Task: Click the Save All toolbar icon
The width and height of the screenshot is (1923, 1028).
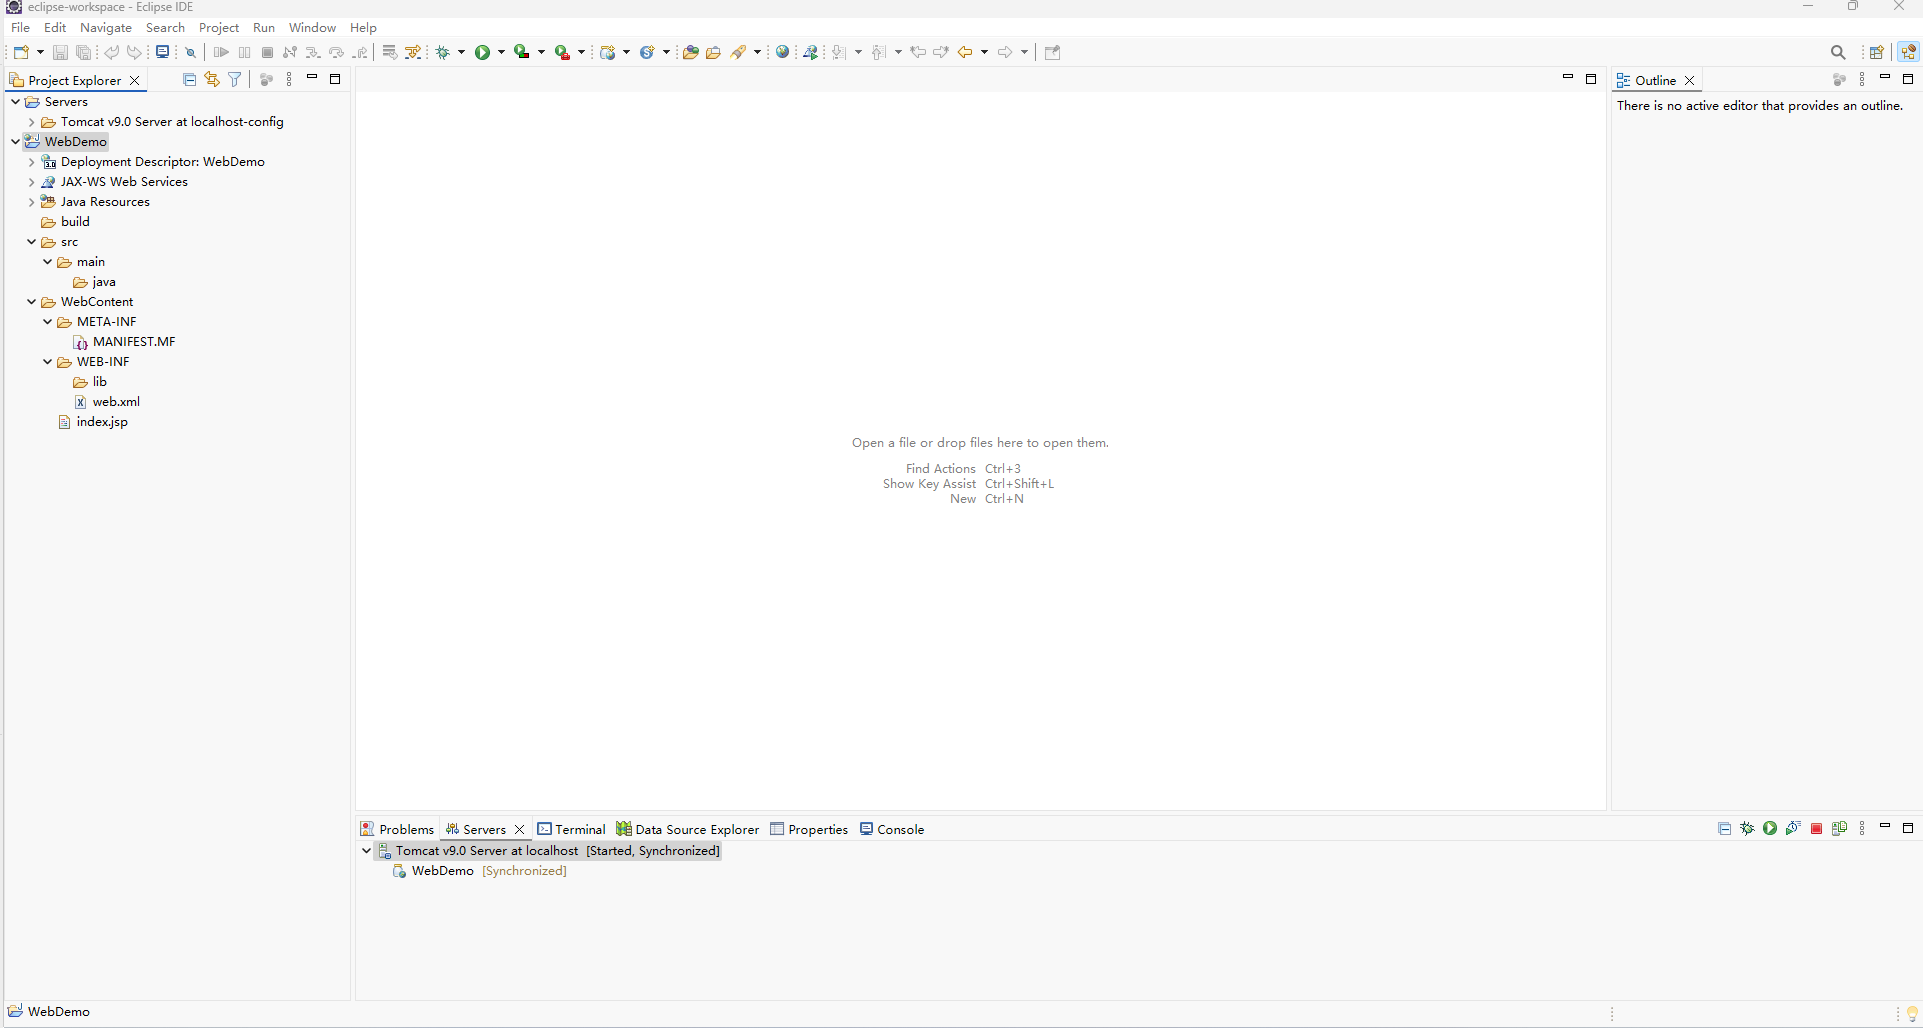Action: pos(84,52)
